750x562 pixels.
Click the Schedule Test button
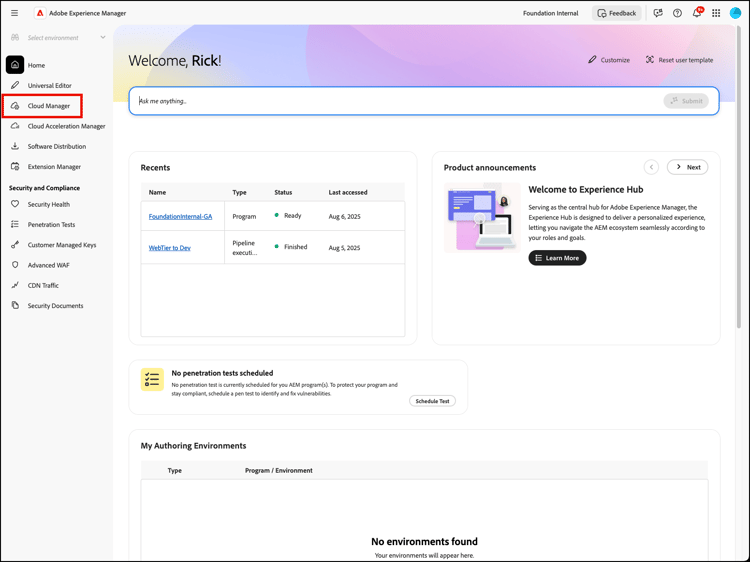click(x=432, y=401)
